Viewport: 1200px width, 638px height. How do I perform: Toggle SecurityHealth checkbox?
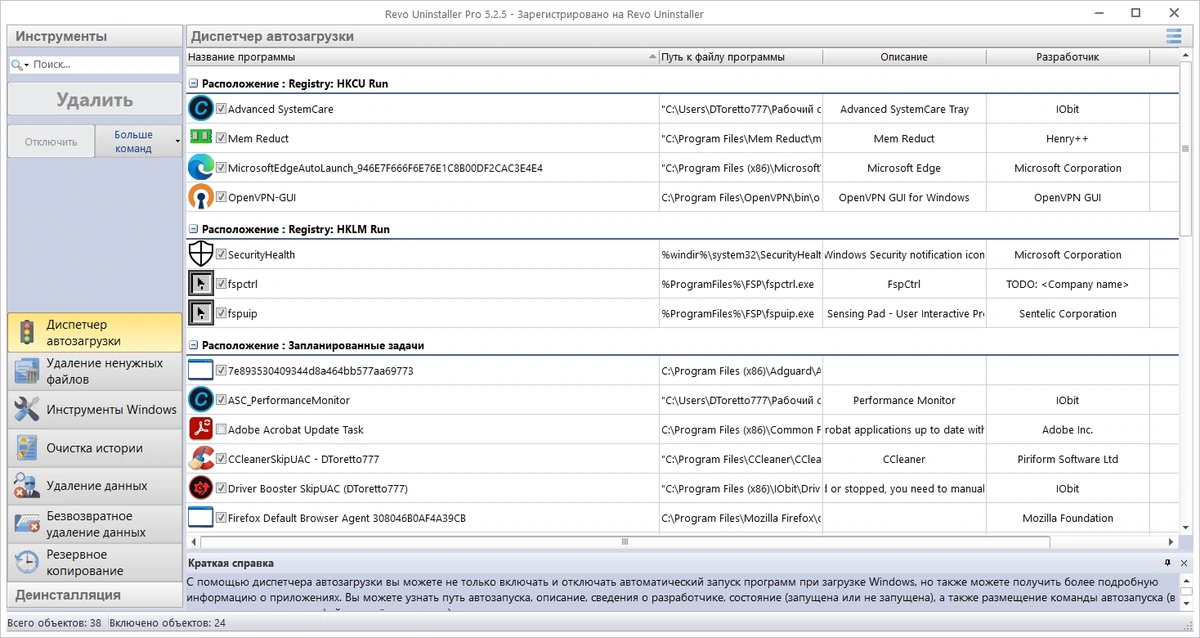pos(221,255)
